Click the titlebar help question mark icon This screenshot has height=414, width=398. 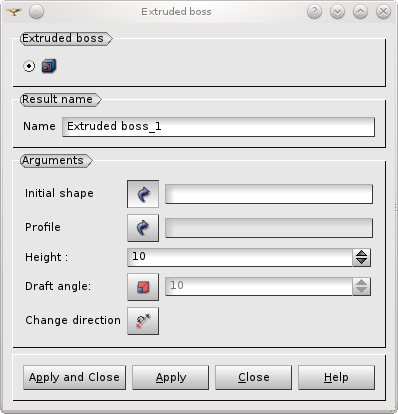click(314, 12)
